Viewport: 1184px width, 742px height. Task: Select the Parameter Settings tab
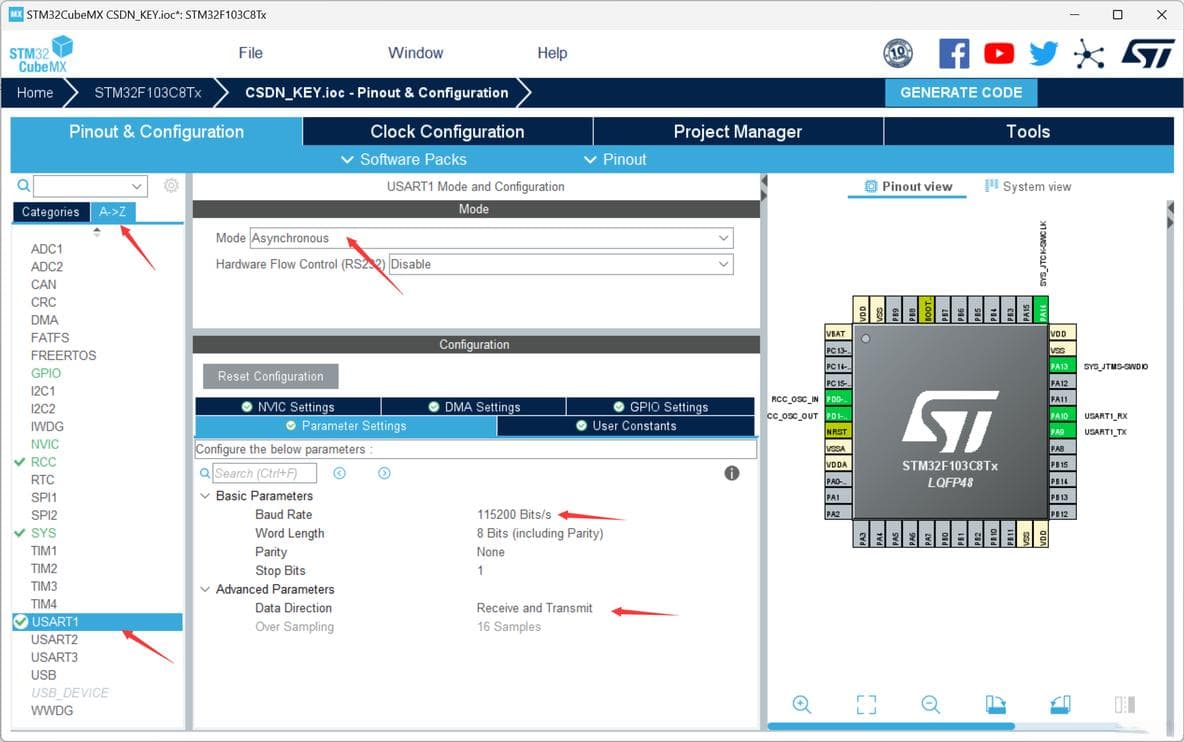[x=346, y=426]
